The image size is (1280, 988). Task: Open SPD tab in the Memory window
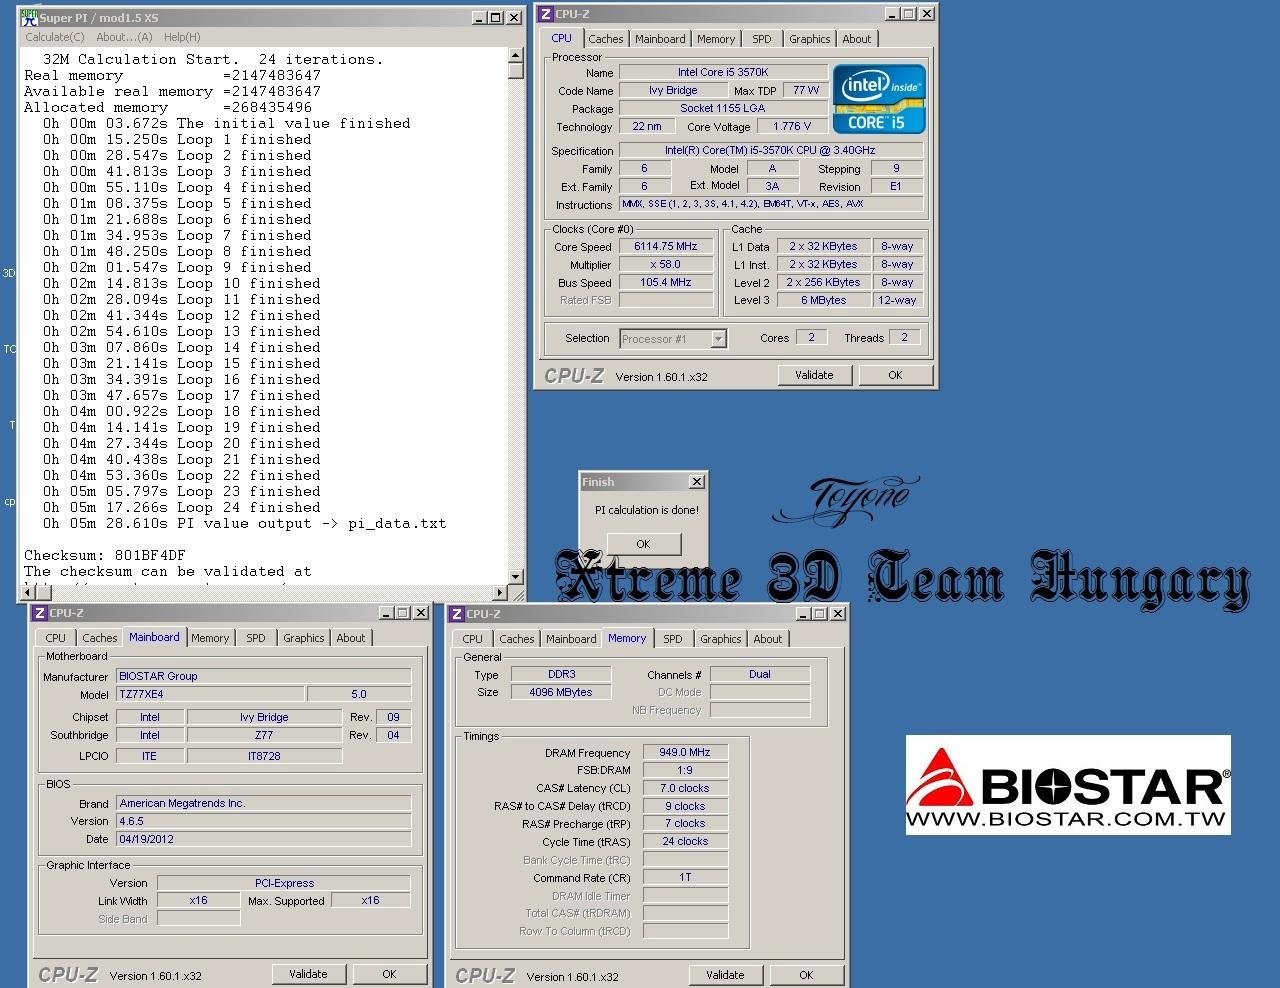click(x=673, y=639)
